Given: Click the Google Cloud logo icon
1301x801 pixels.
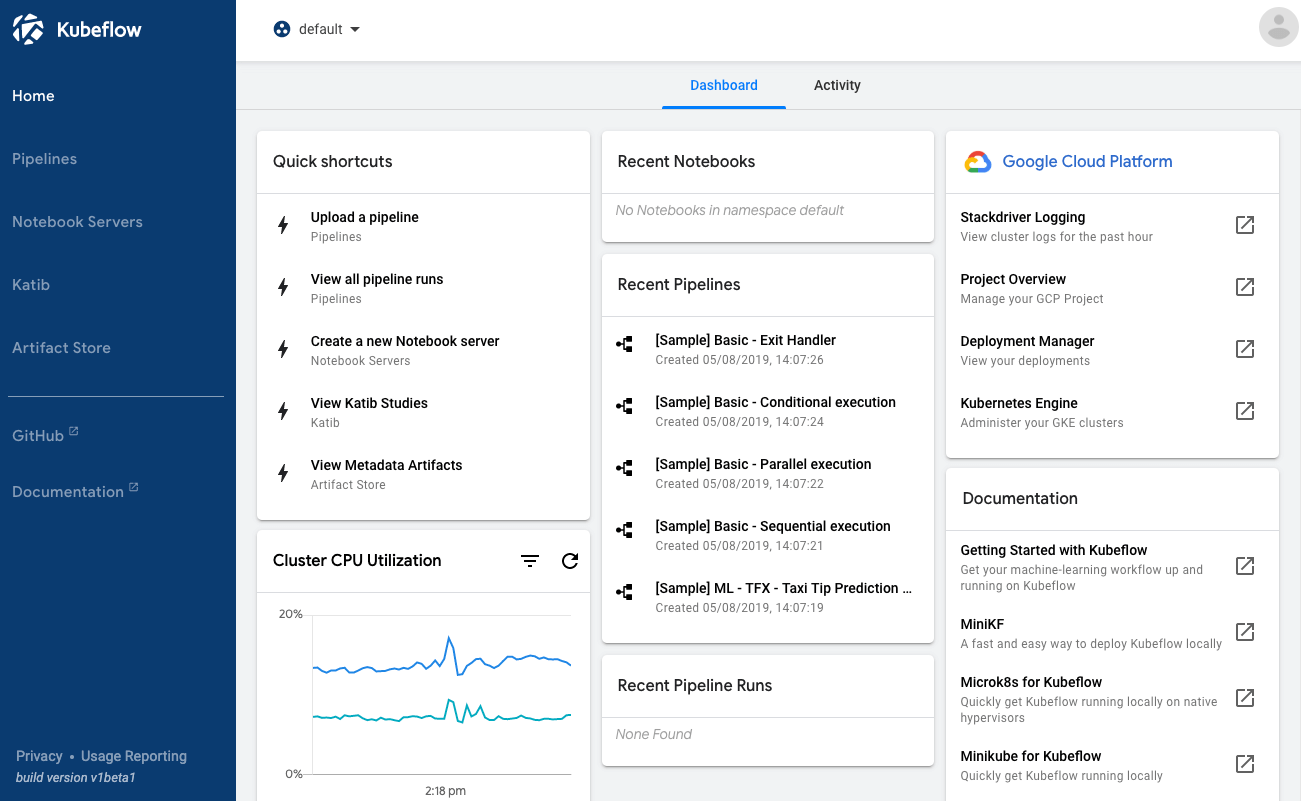Looking at the screenshot, I should point(977,162).
